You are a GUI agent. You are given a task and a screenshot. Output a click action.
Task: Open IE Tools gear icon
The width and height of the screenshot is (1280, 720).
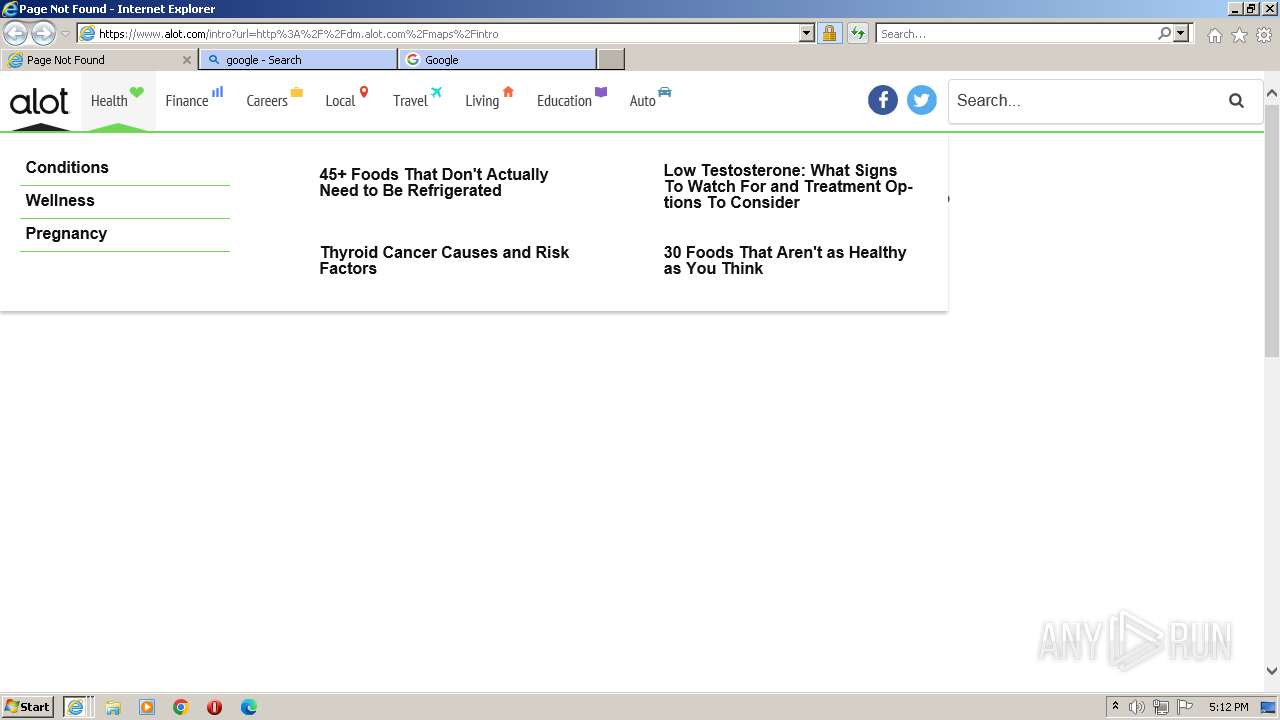[1264, 34]
